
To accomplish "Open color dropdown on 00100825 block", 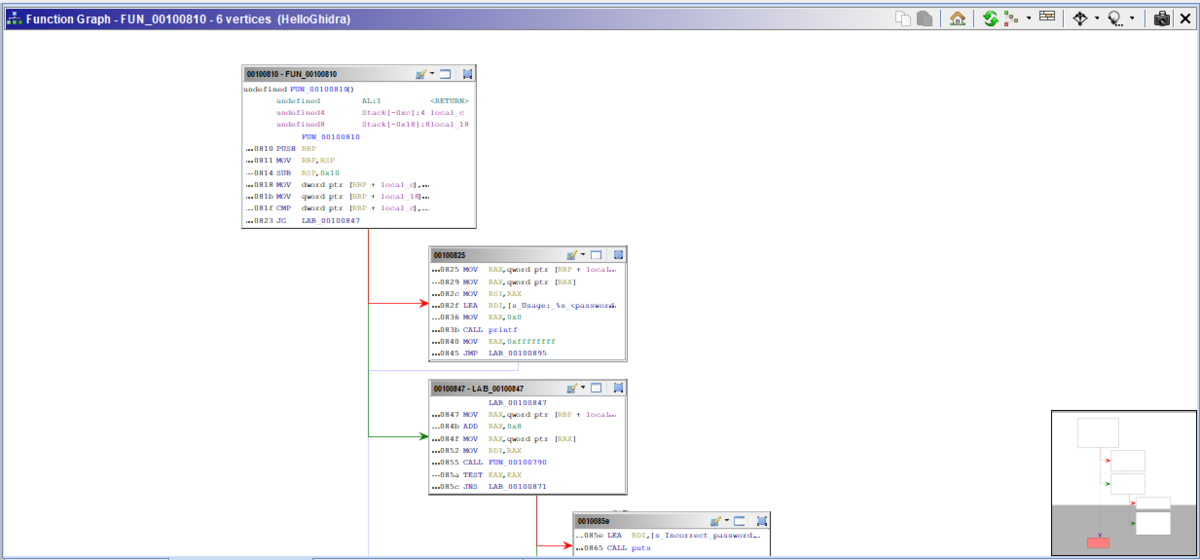I will tap(583, 255).
